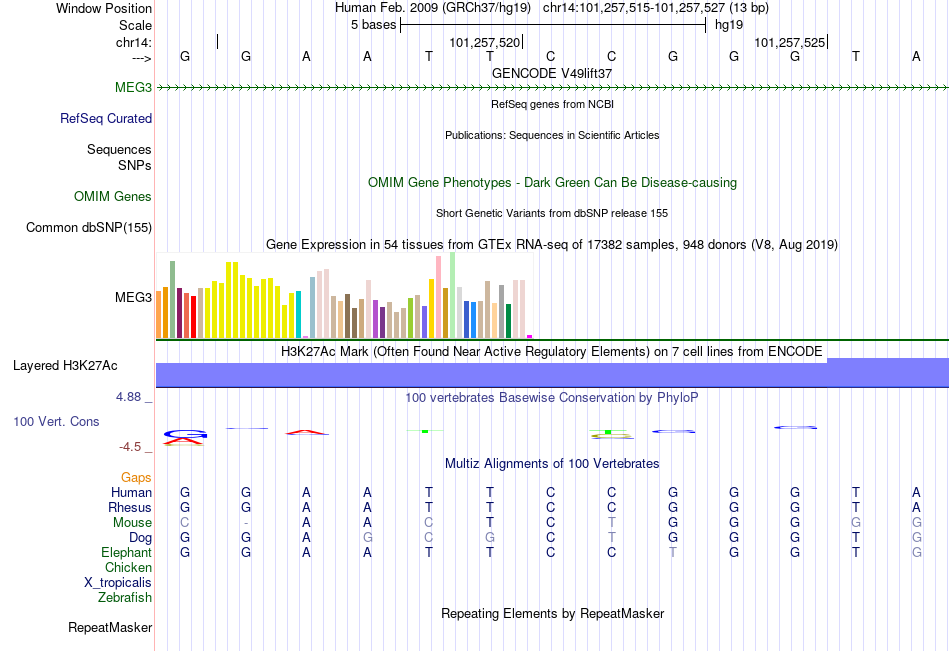This screenshot has height=651, width=950.
Task: Click the Common dbSNP(155) label
Action: click(x=89, y=227)
